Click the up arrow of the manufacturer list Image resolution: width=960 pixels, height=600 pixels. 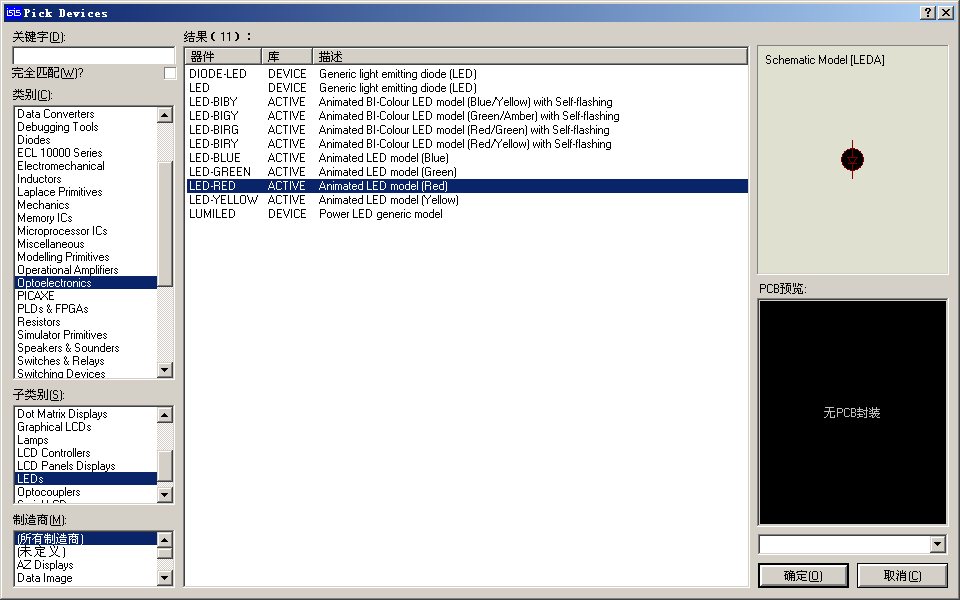(x=165, y=539)
